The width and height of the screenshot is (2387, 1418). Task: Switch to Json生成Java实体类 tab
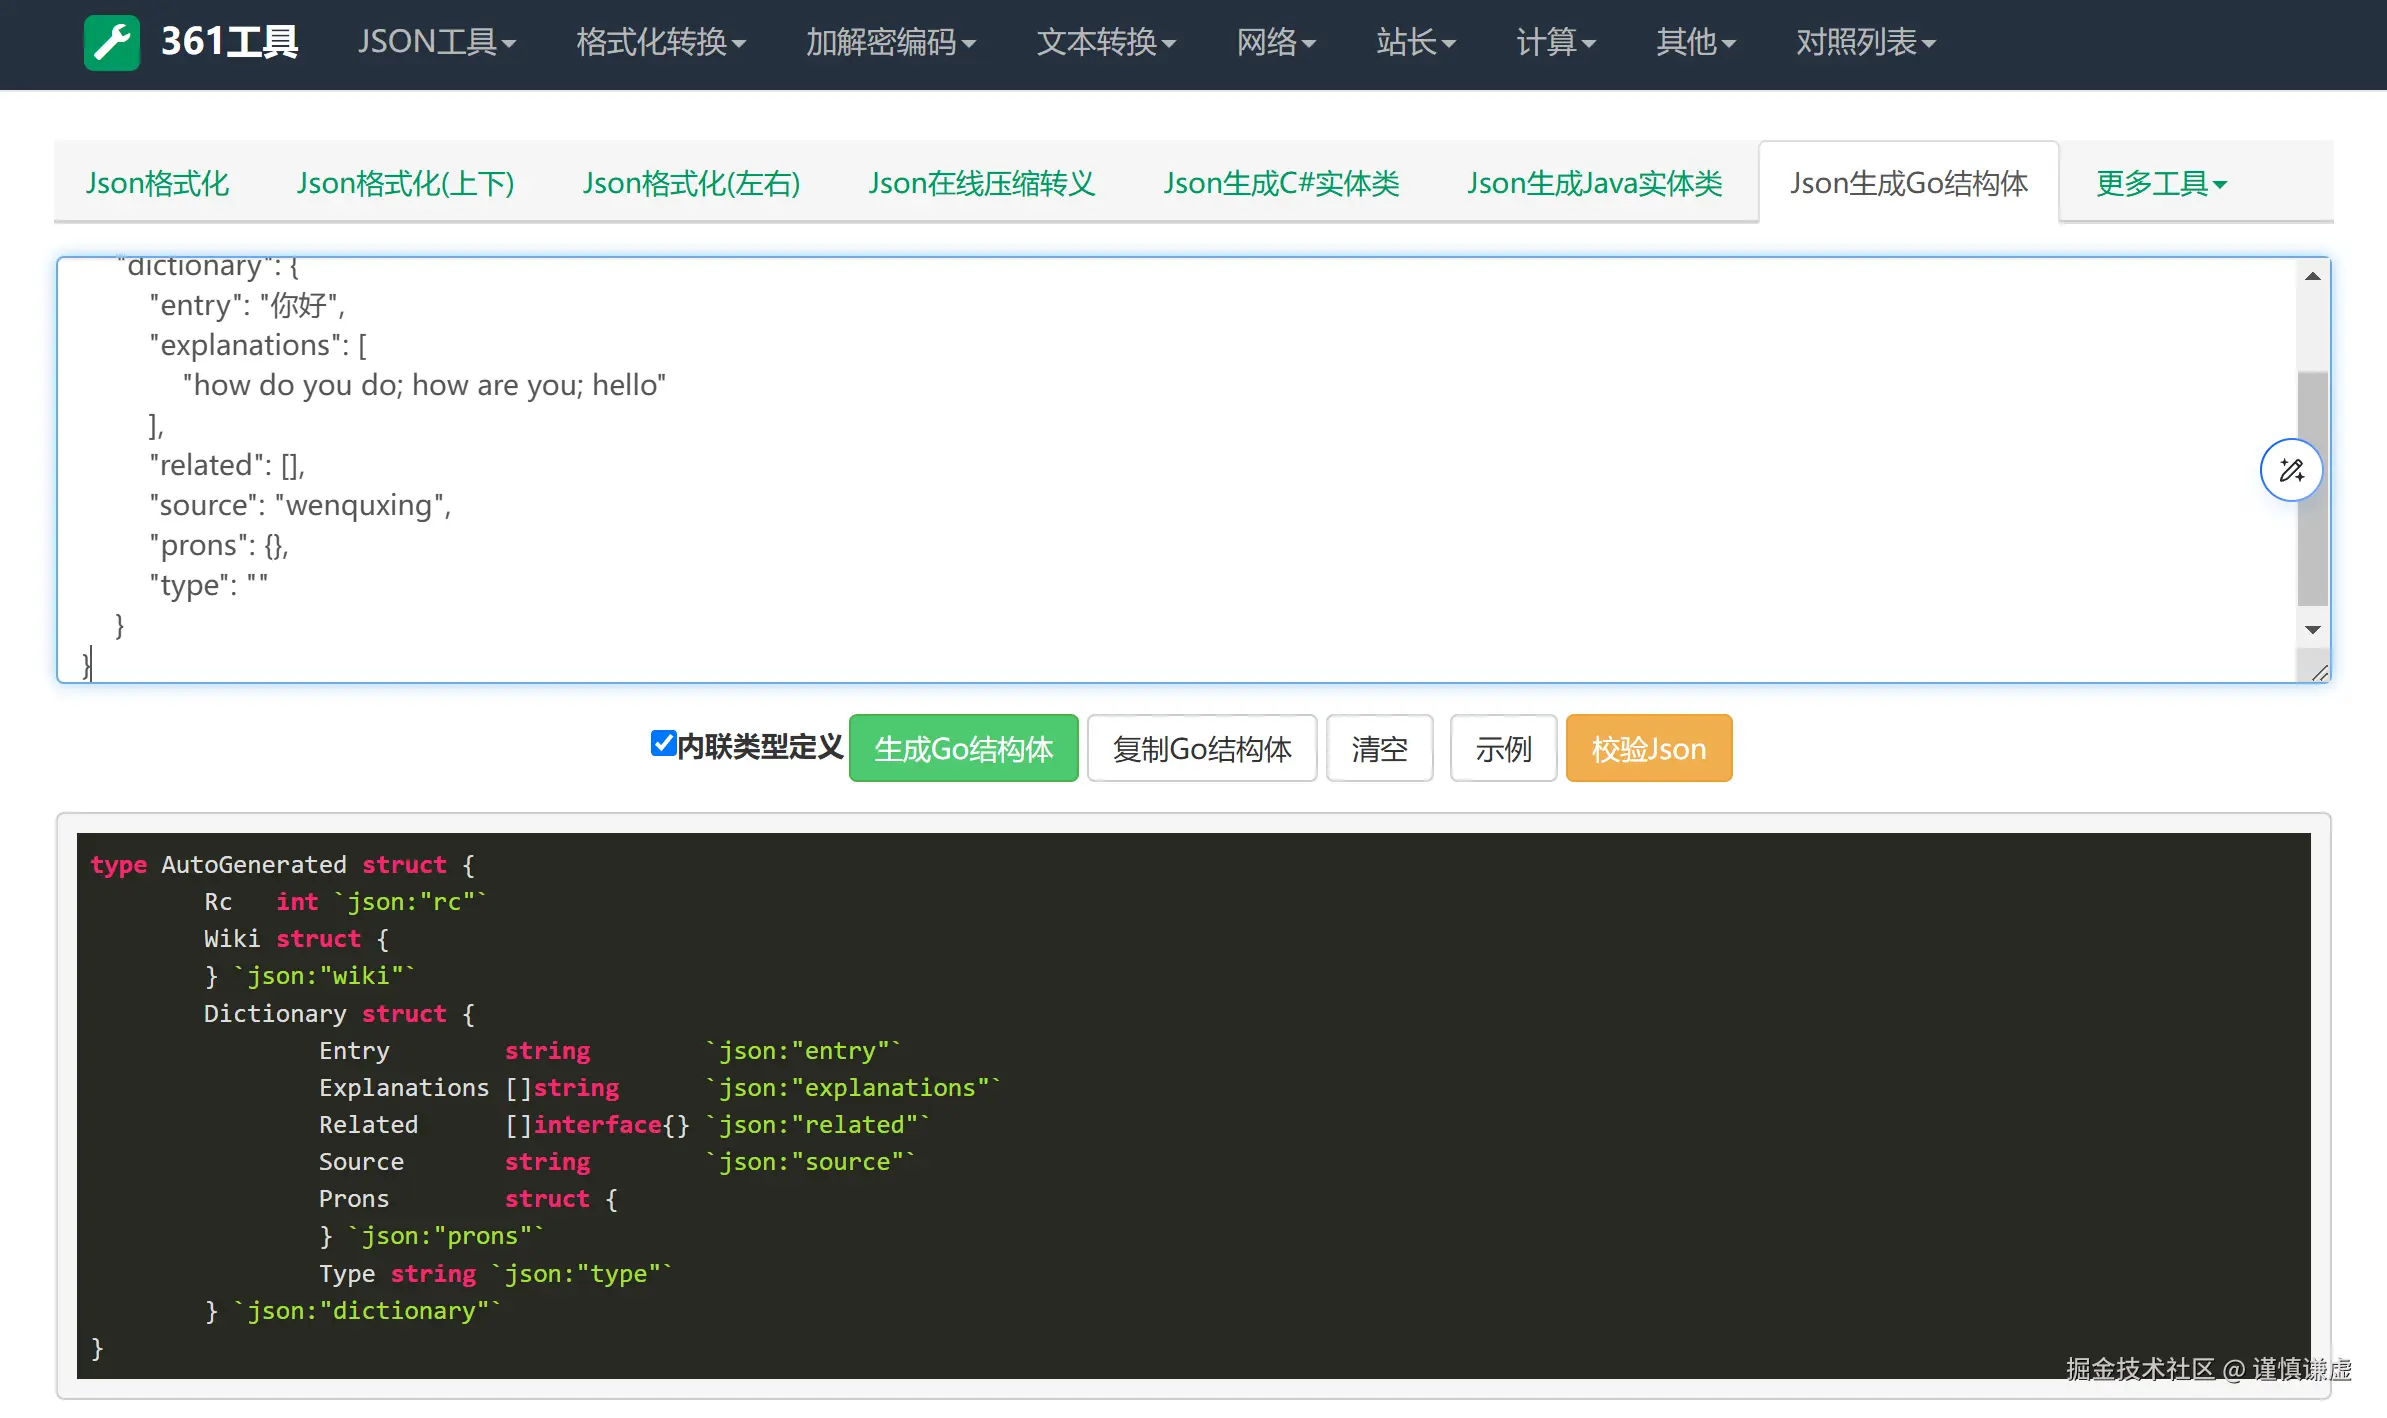tap(1594, 184)
